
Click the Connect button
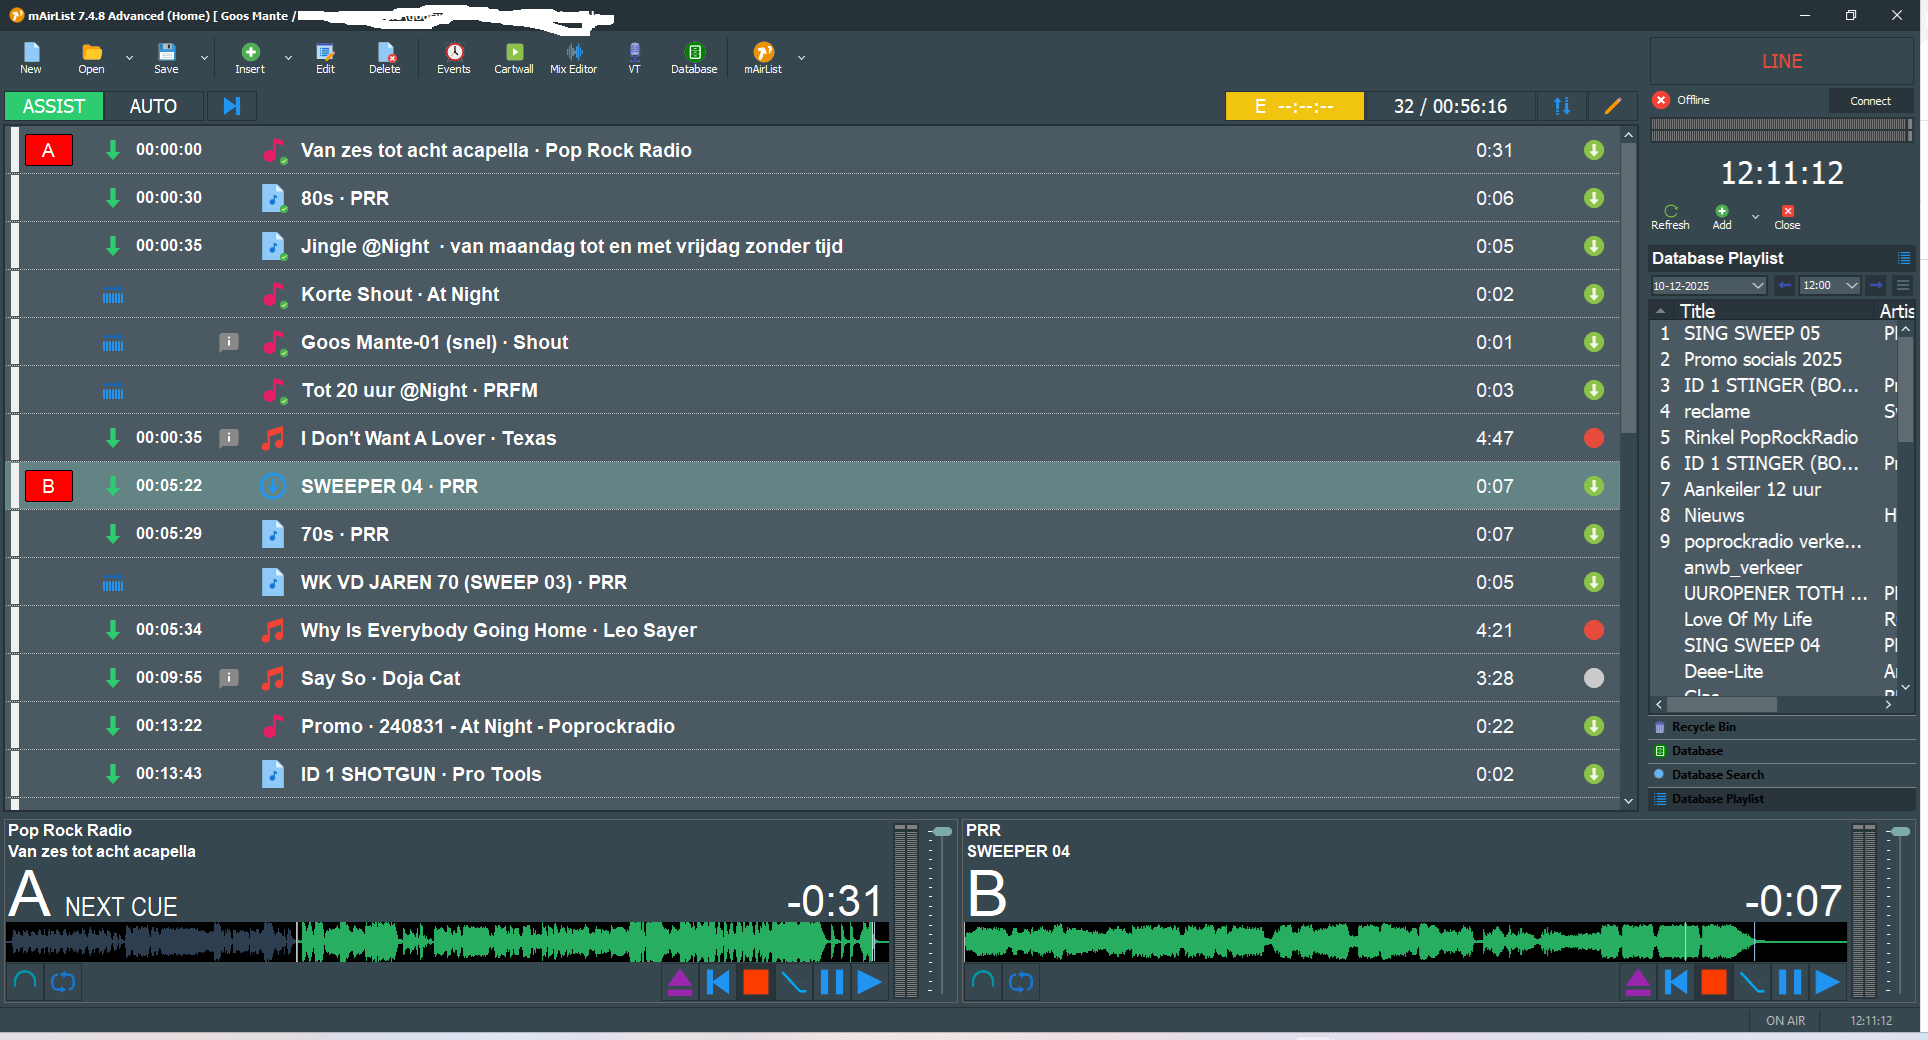1870,101
